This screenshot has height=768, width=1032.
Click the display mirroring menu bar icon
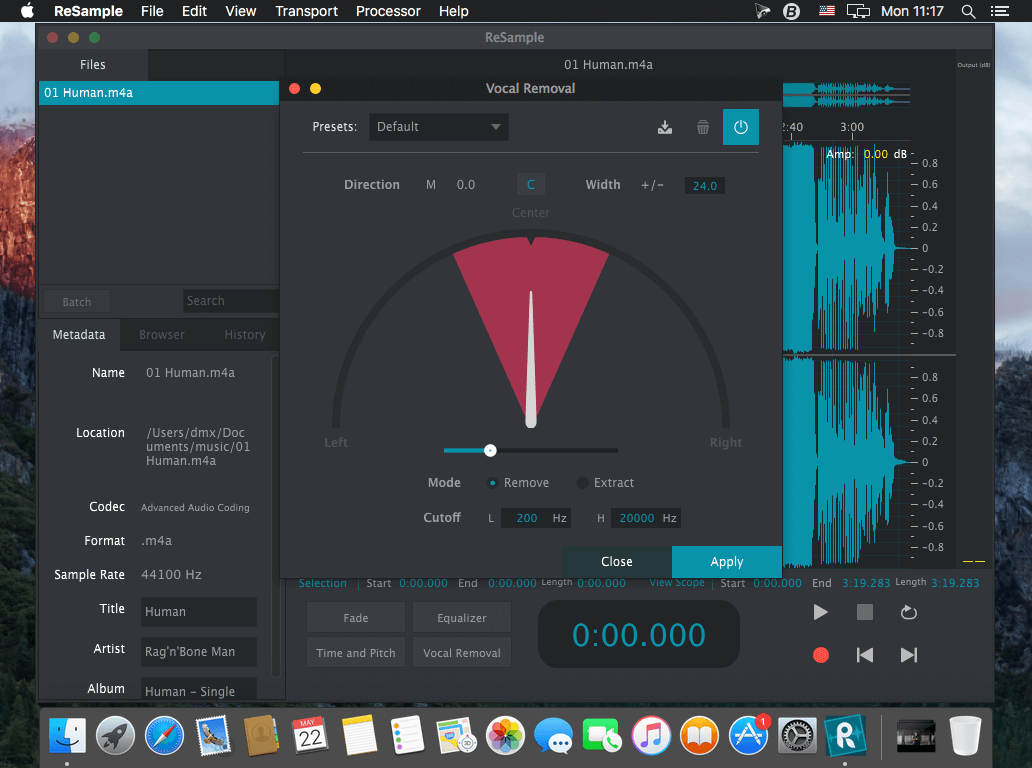[x=858, y=11]
